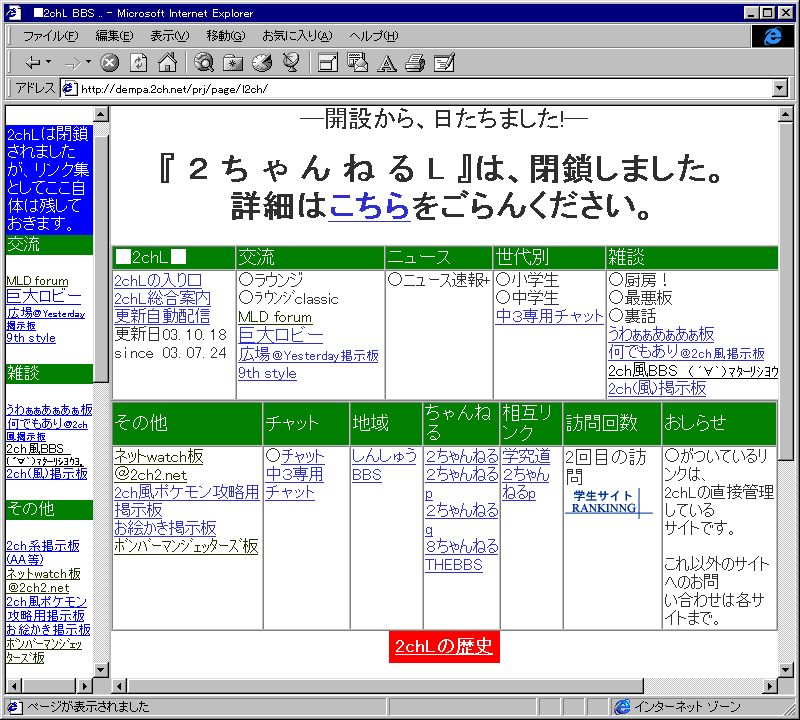Click the おしらせ column header
Viewport: 800px width, 720px height.
point(719,423)
